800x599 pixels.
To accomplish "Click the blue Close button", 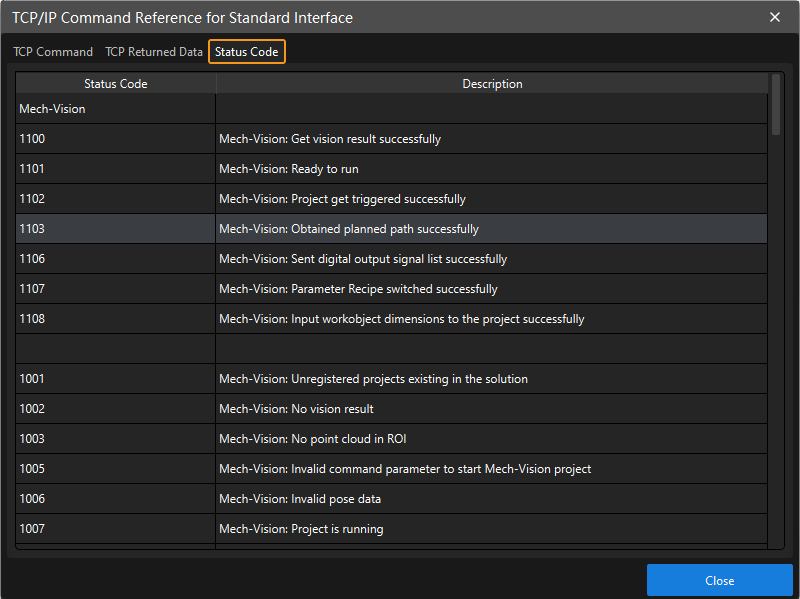I will click(719, 581).
